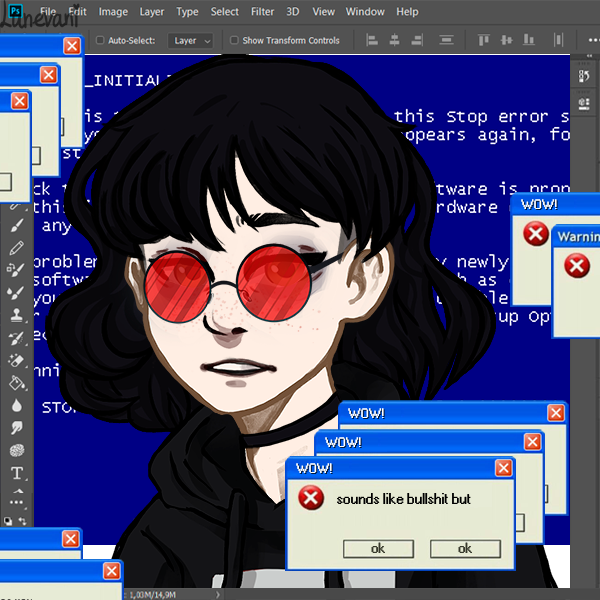Open the Window menu

(364, 12)
